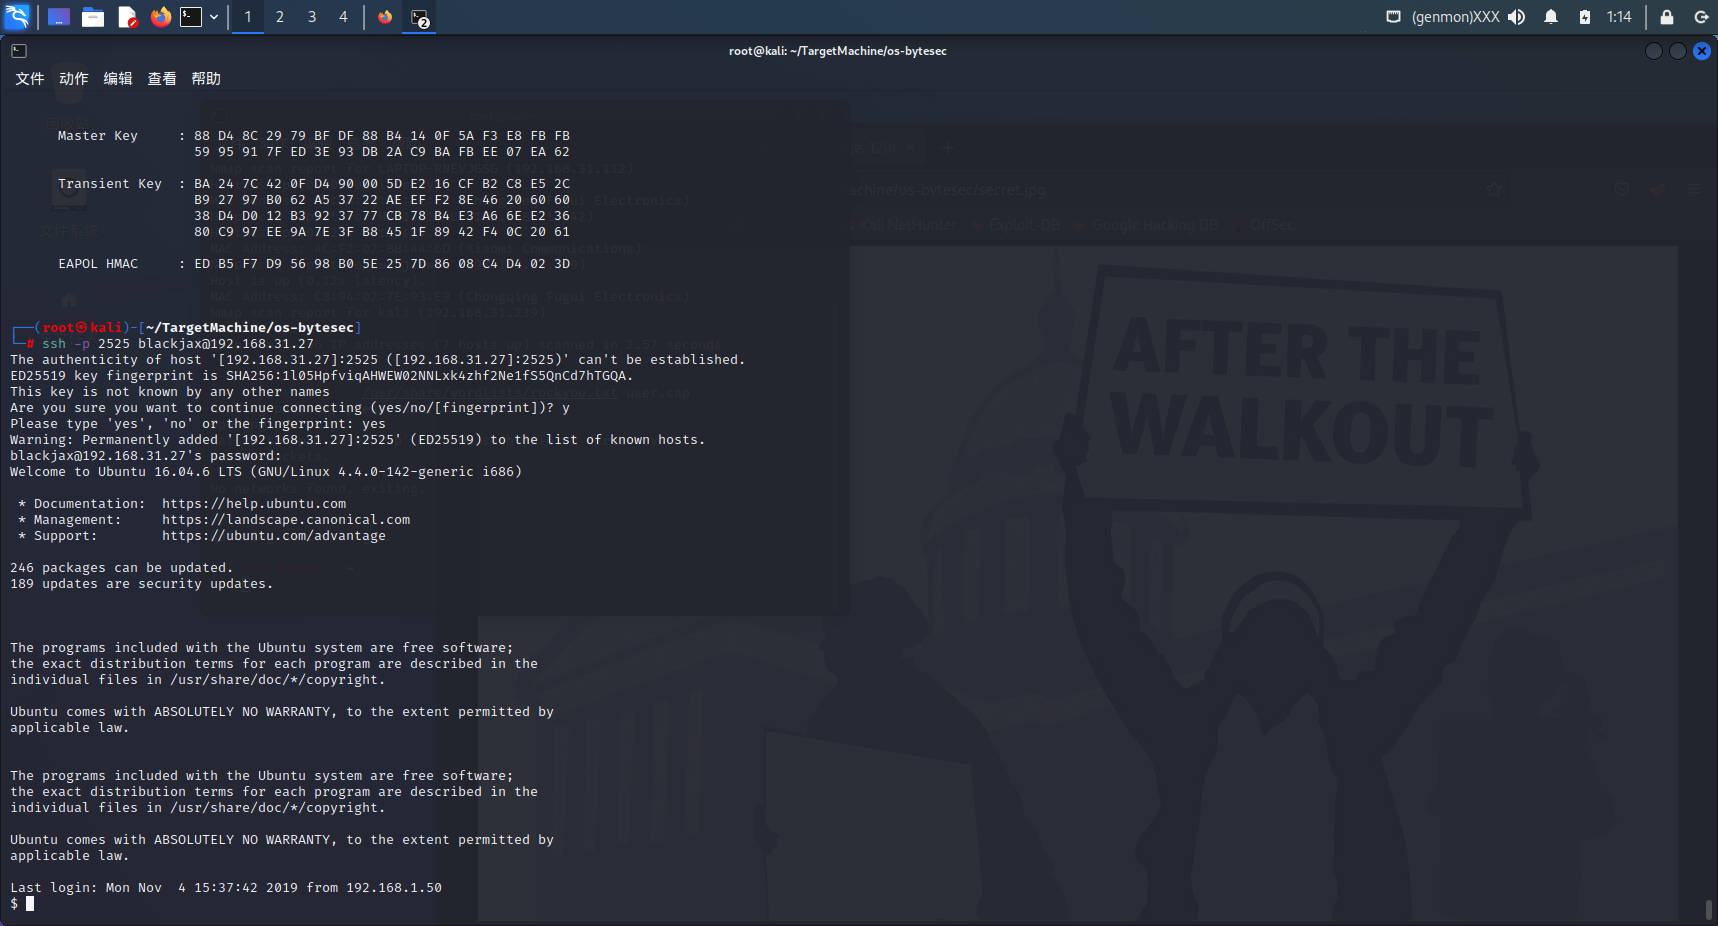Open the 帮助 menu

pyautogui.click(x=206, y=79)
